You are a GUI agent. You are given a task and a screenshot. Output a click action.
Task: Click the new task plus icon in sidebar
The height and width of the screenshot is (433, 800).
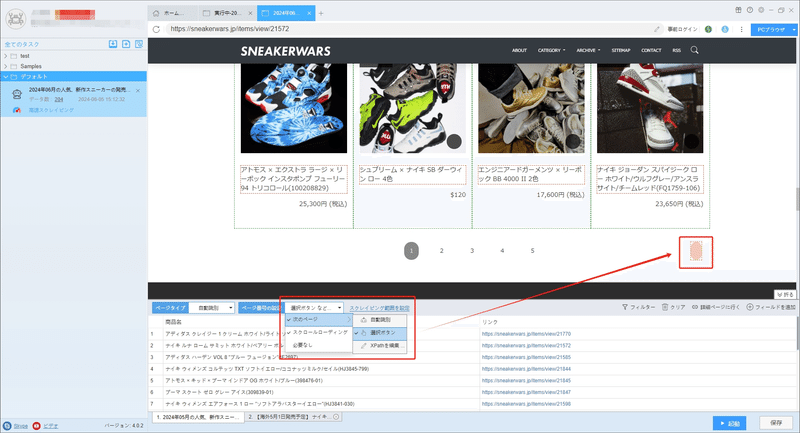[126, 44]
